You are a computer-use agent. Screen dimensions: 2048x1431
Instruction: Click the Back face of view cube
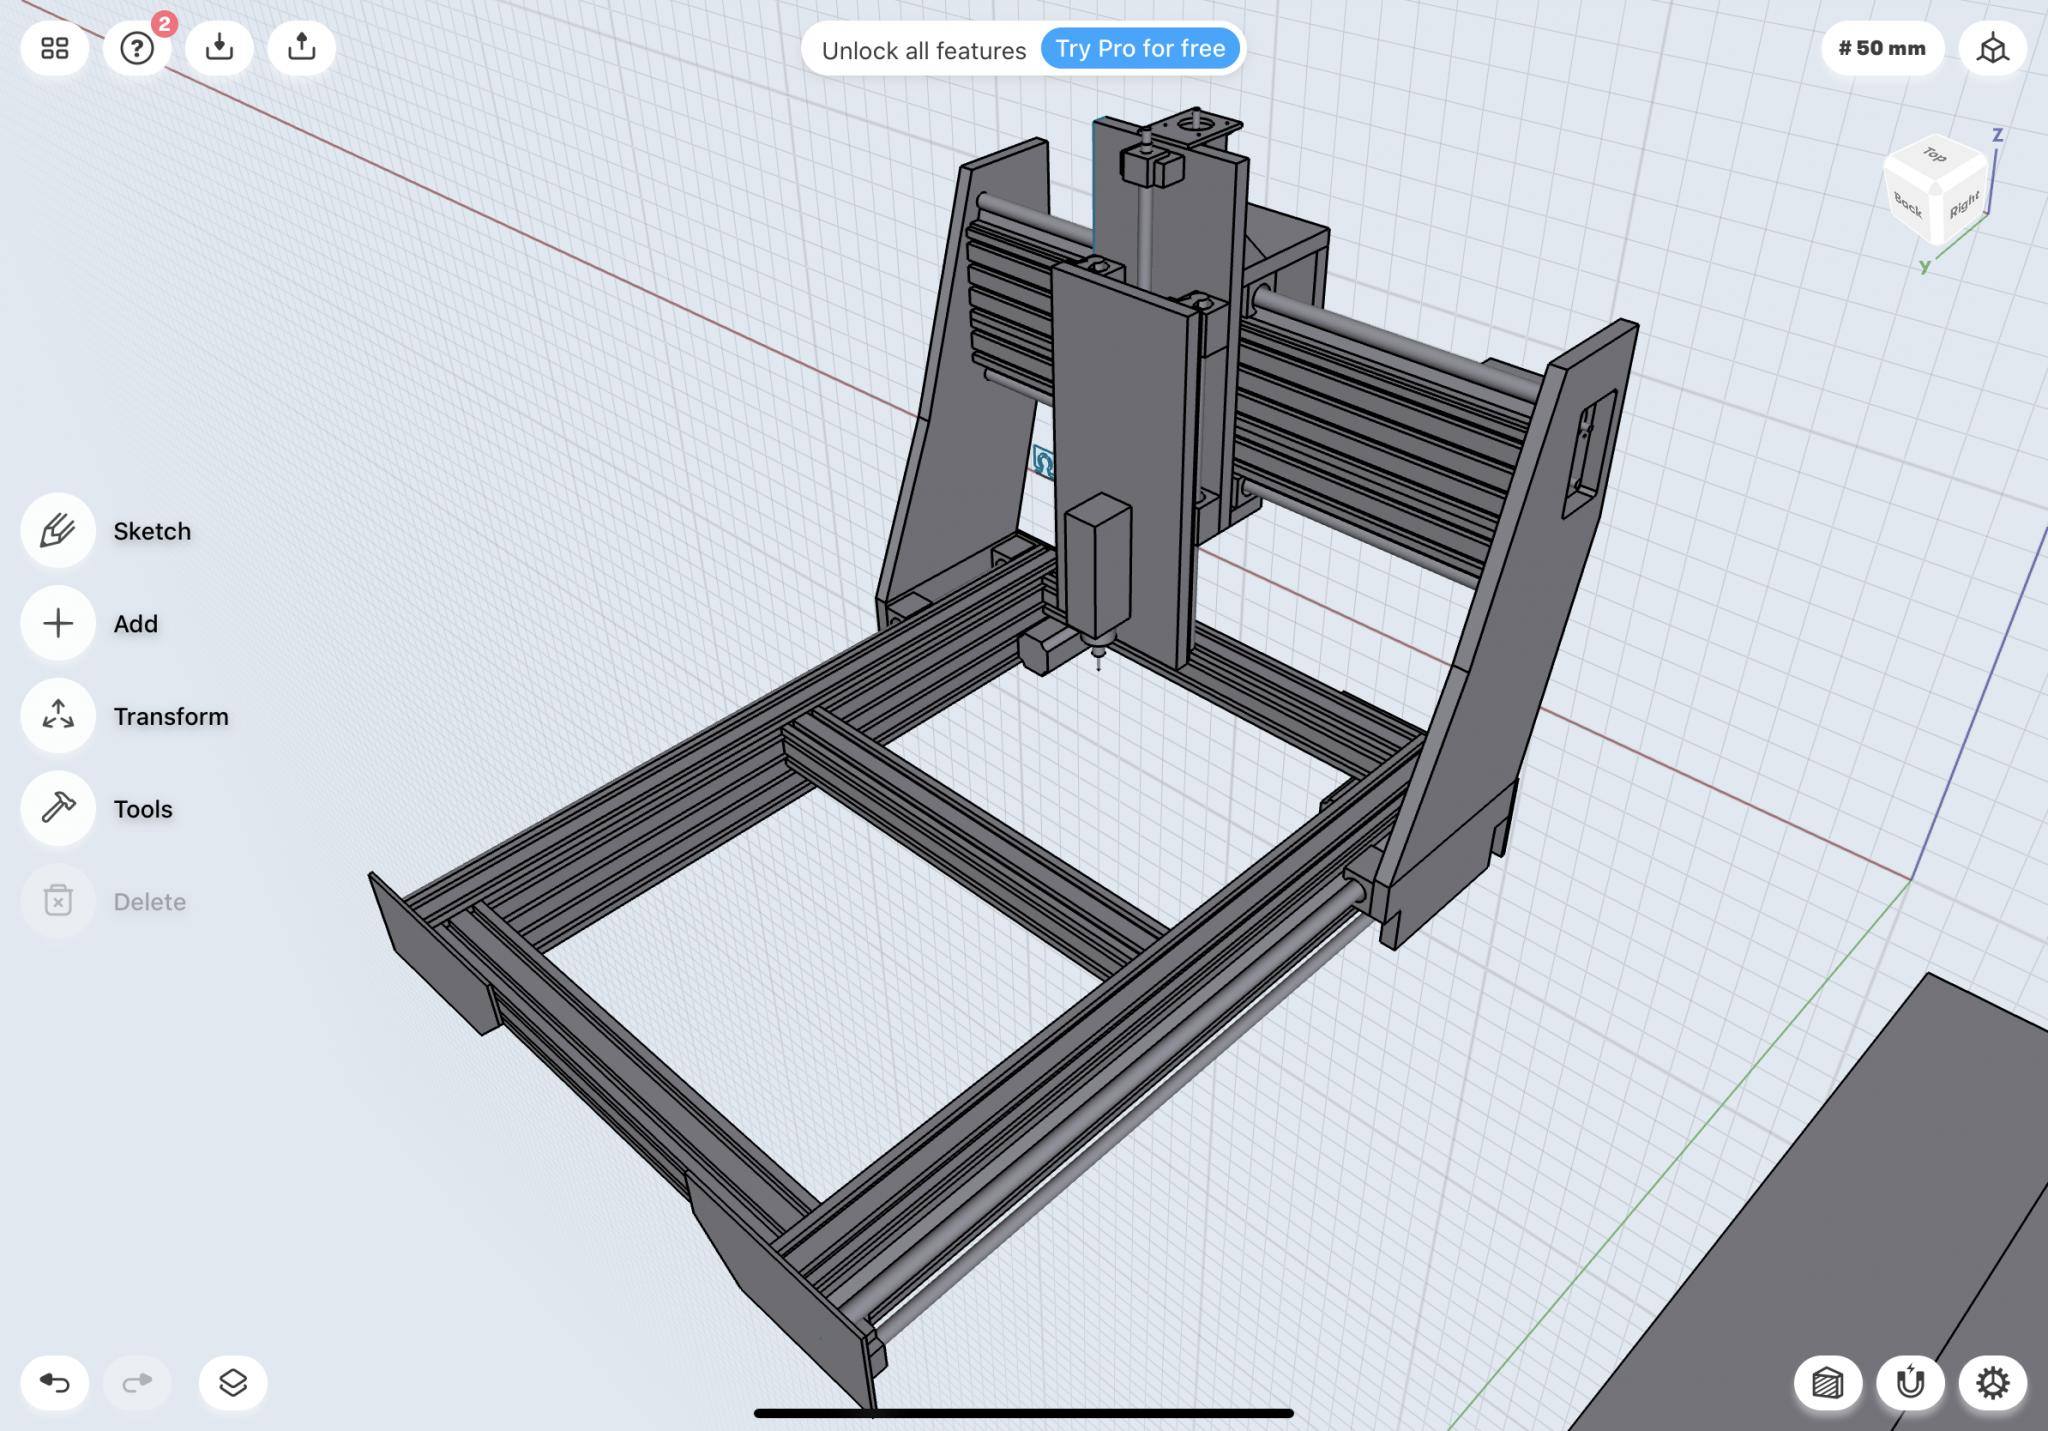pos(1908,206)
